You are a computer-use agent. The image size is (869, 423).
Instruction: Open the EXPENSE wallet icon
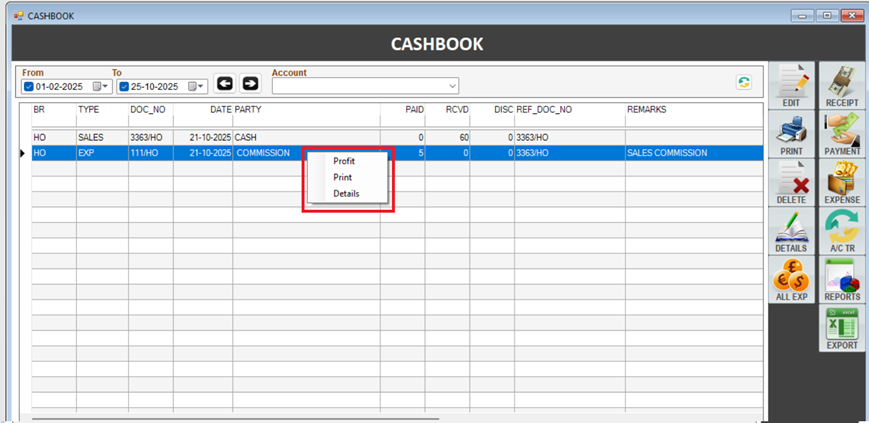click(x=842, y=182)
